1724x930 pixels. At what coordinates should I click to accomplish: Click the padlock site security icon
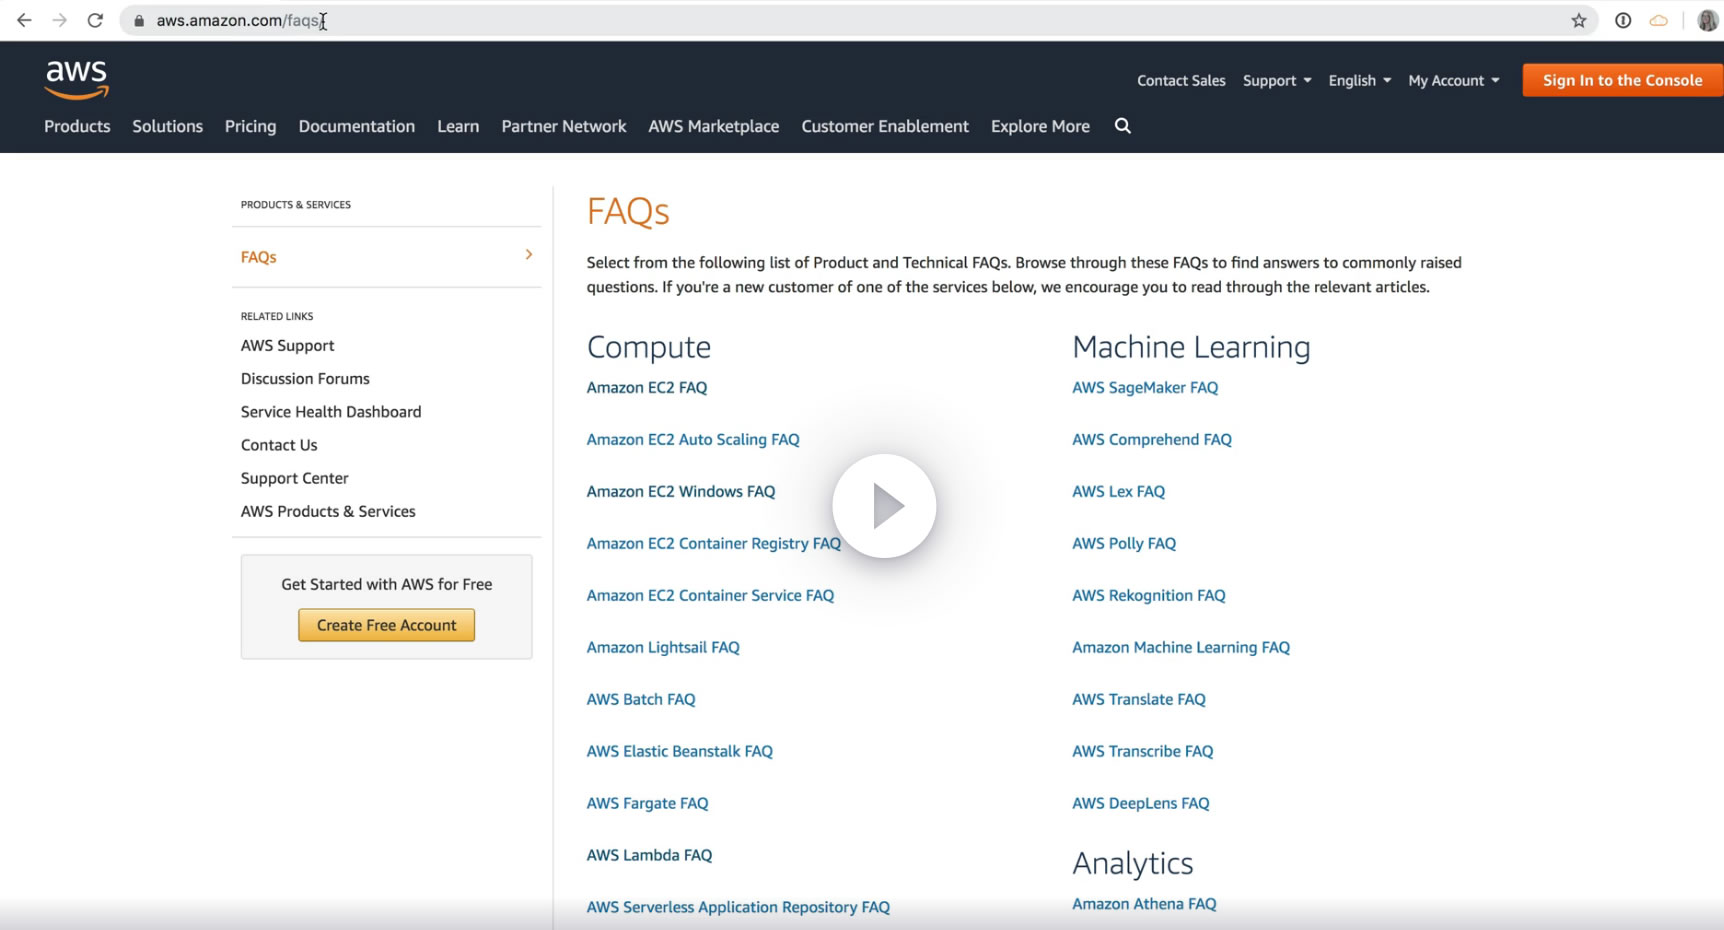[x=139, y=20]
